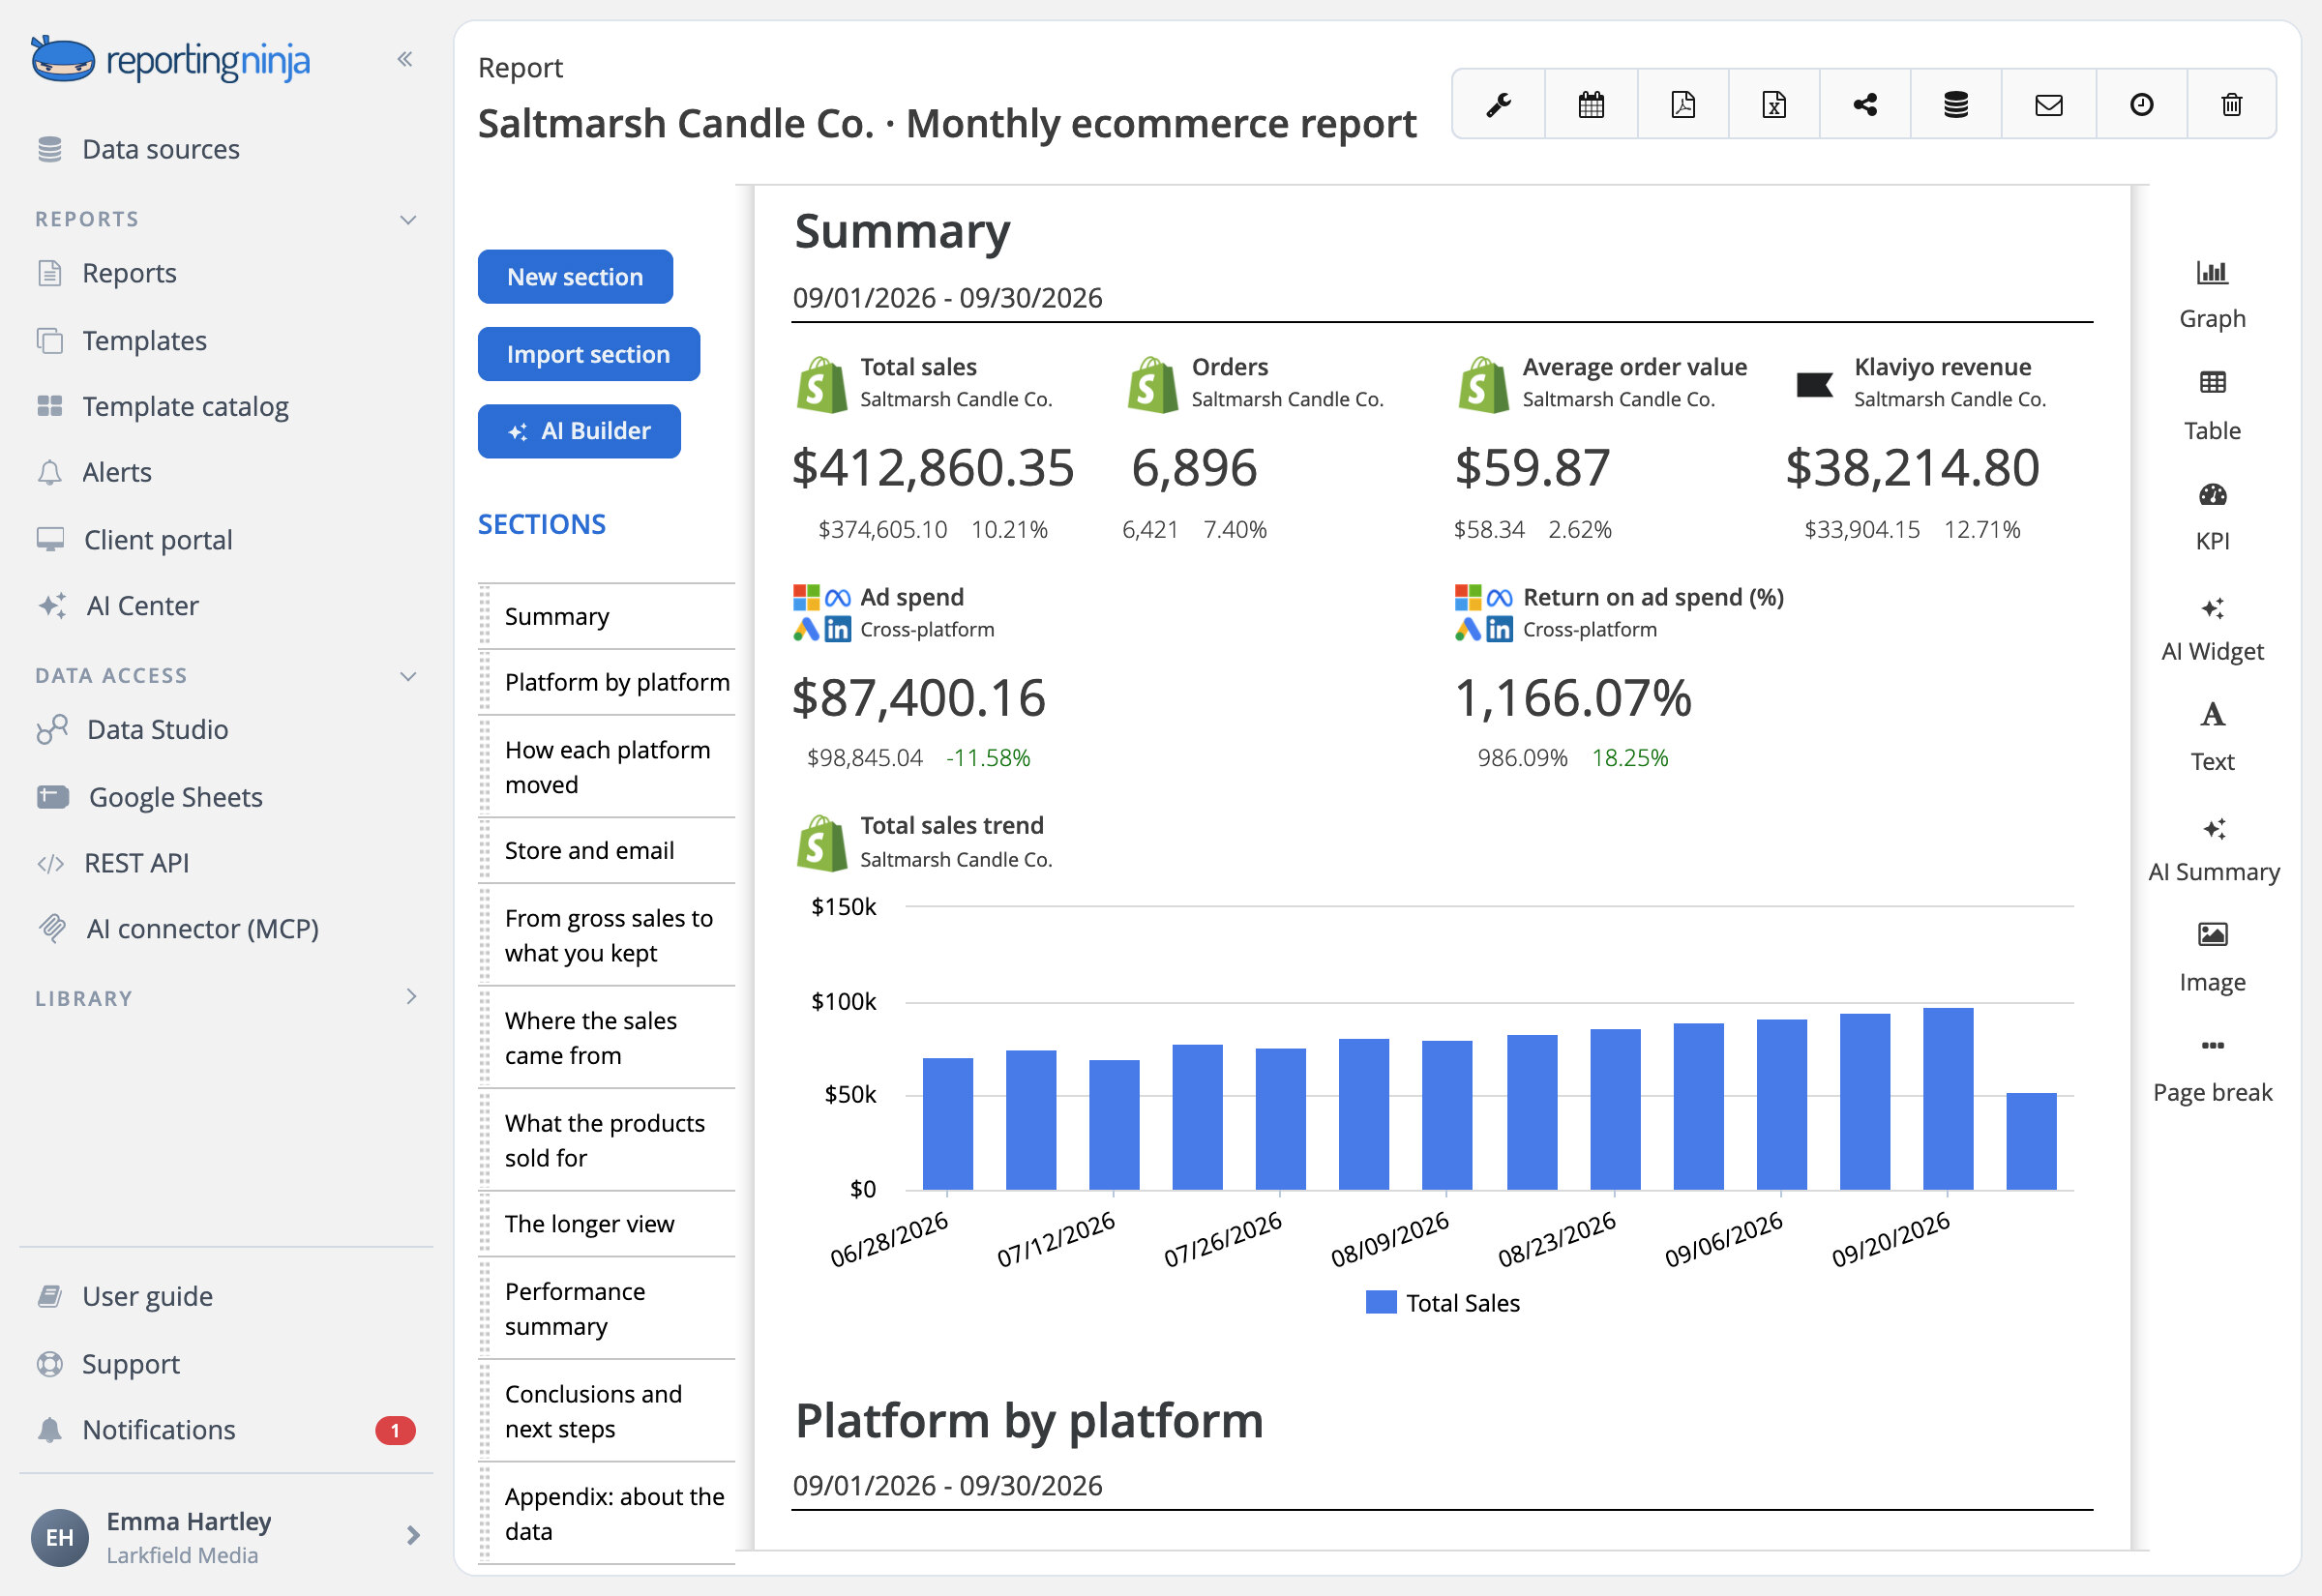Collapse the DATA ACCESS sidebar group
The width and height of the screenshot is (2322, 1596).
408,675
